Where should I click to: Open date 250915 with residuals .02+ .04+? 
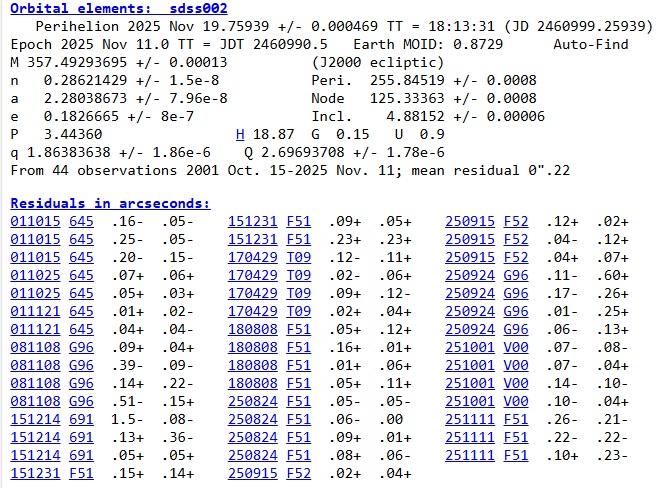252,473
